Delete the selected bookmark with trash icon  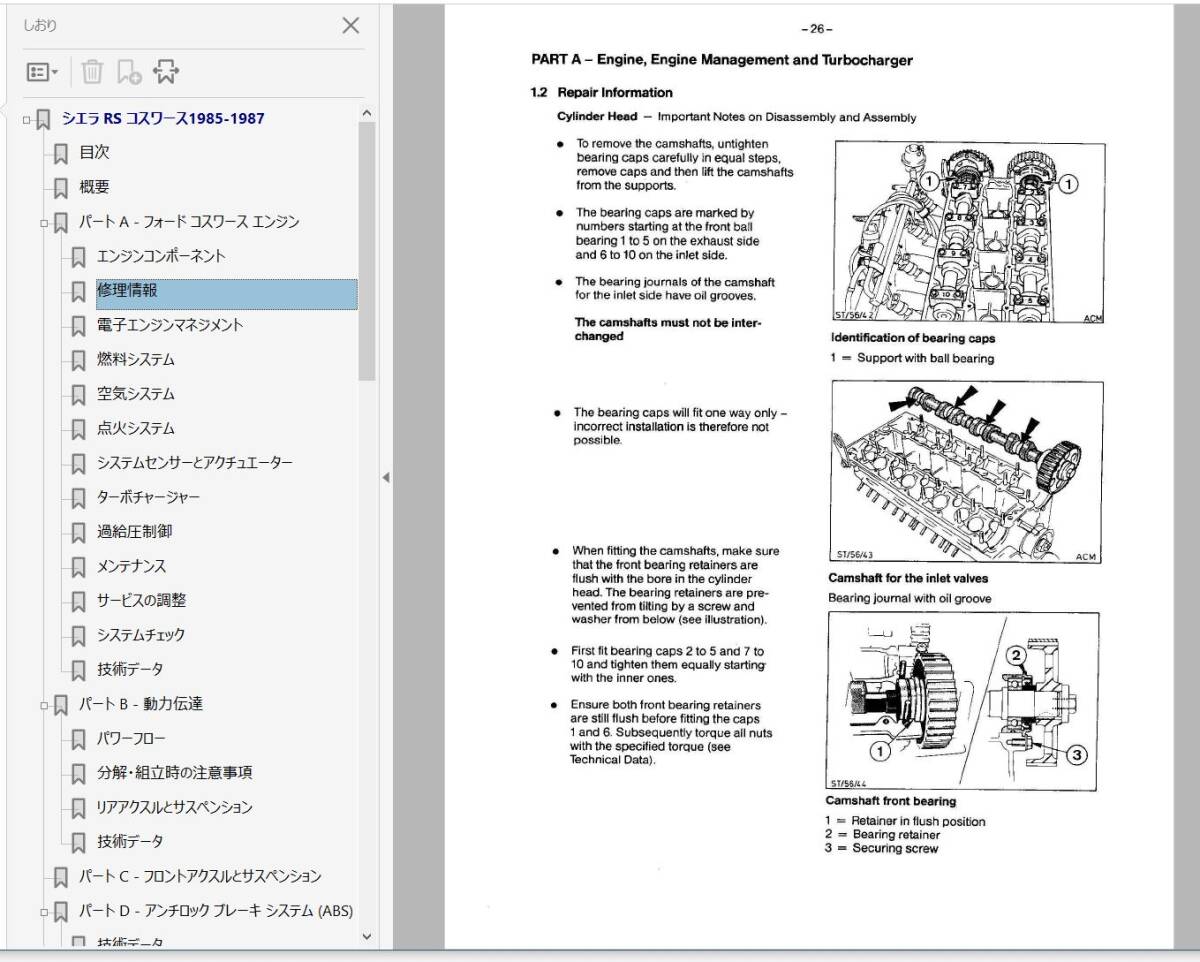tap(92, 72)
